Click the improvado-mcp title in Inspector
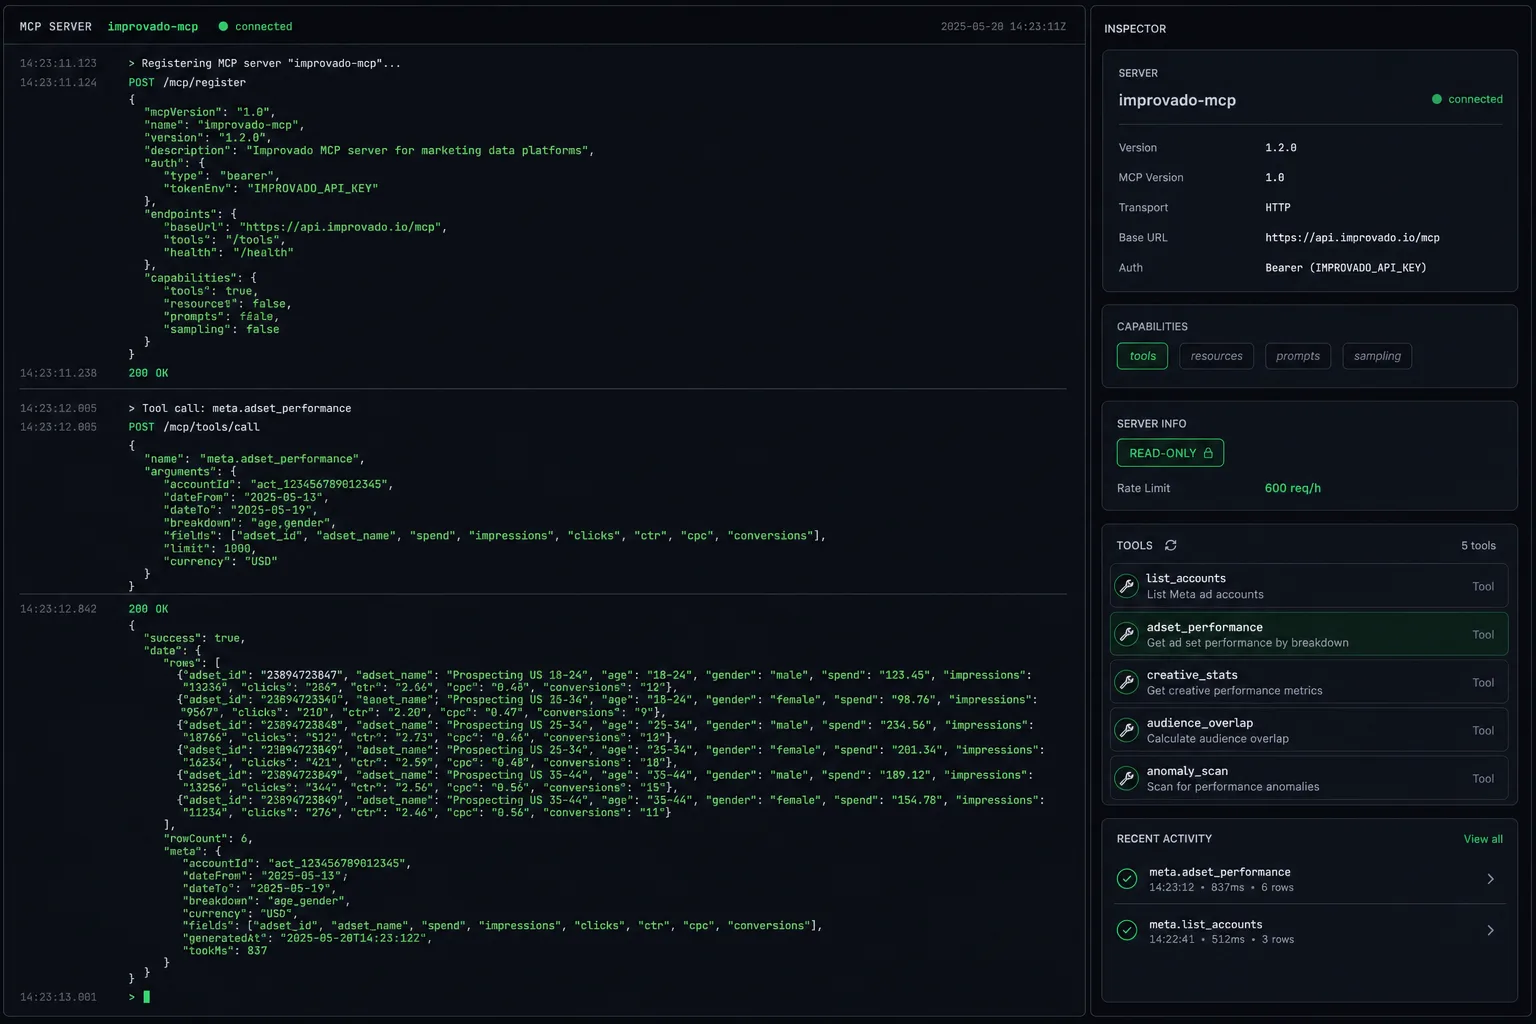This screenshot has width=1536, height=1024. (1177, 100)
